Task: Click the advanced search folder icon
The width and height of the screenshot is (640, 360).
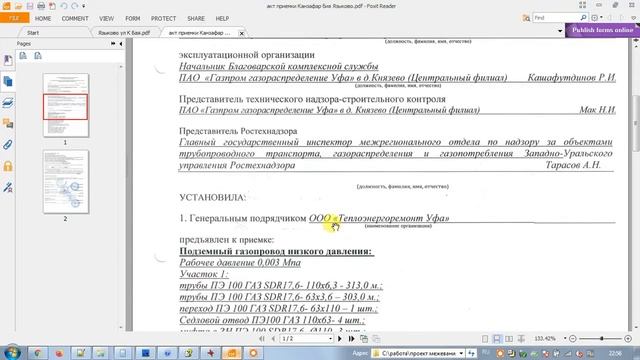Action: (526, 18)
